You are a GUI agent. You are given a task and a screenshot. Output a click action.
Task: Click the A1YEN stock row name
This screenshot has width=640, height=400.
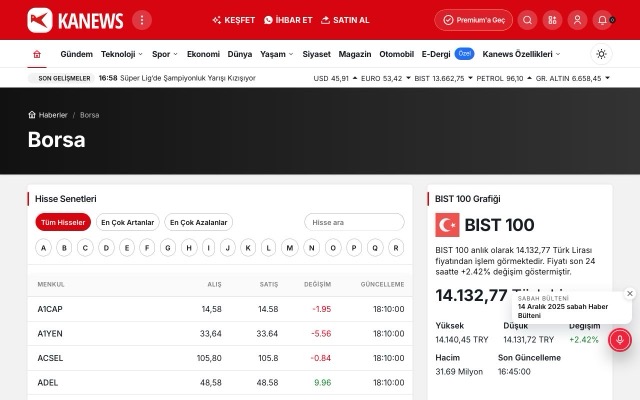[50, 333]
